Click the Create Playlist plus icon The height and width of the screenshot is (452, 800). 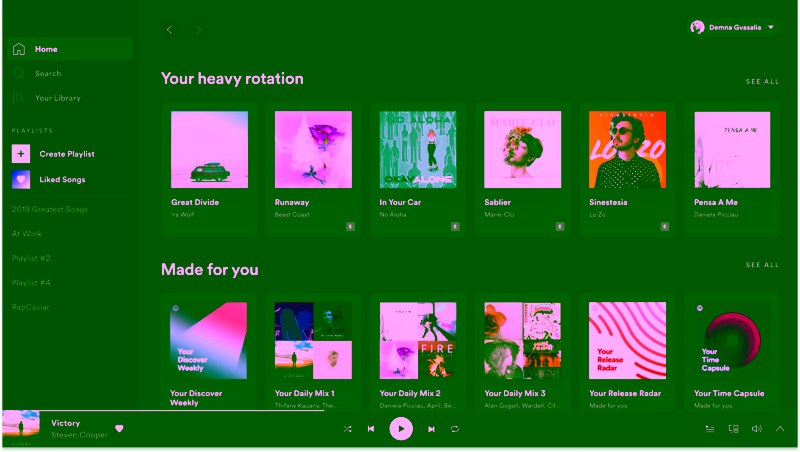click(x=21, y=154)
